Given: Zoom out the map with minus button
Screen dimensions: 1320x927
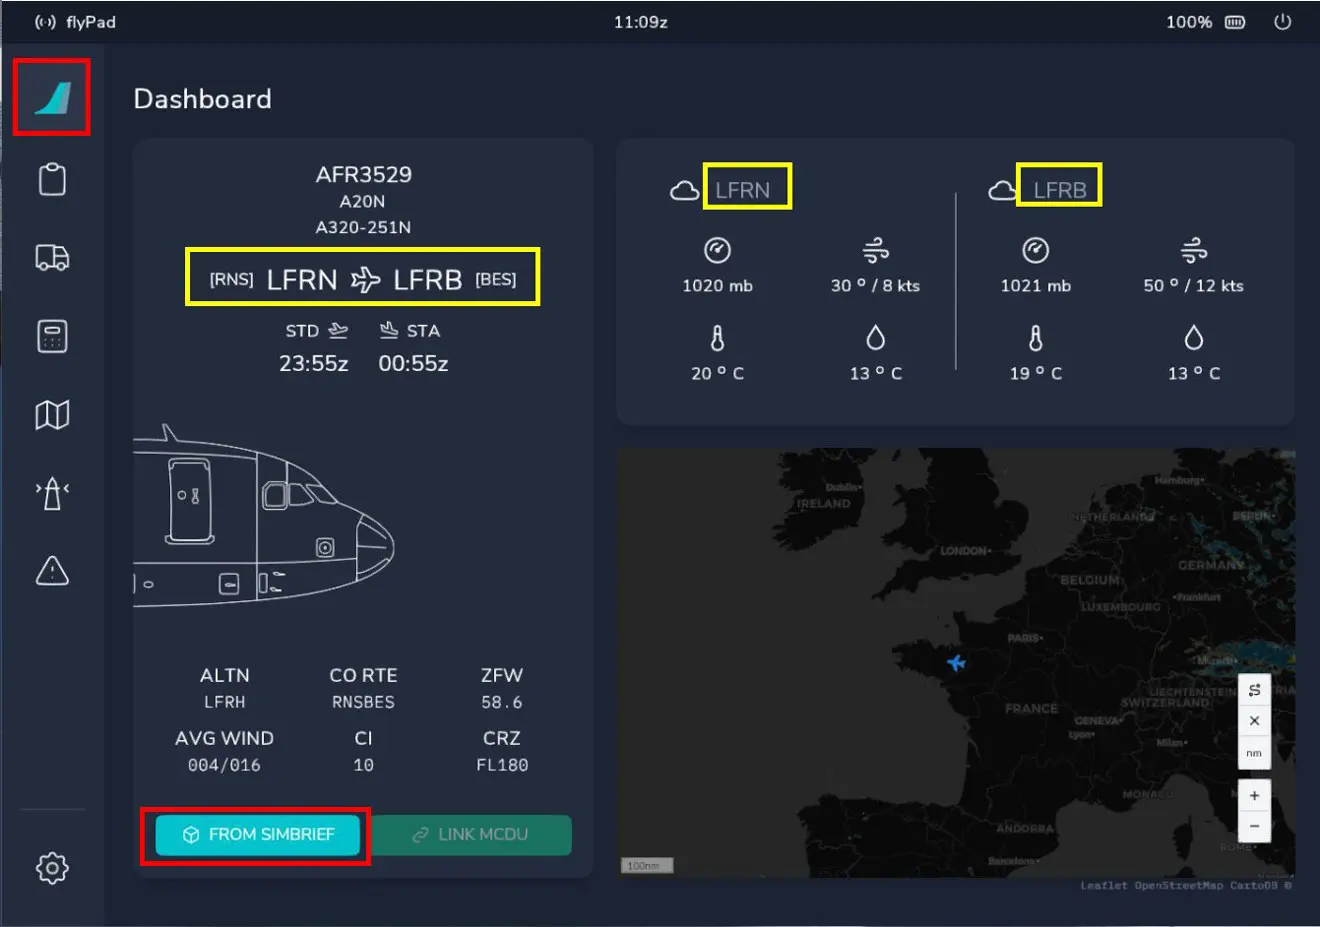Looking at the screenshot, I should 1254,826.
